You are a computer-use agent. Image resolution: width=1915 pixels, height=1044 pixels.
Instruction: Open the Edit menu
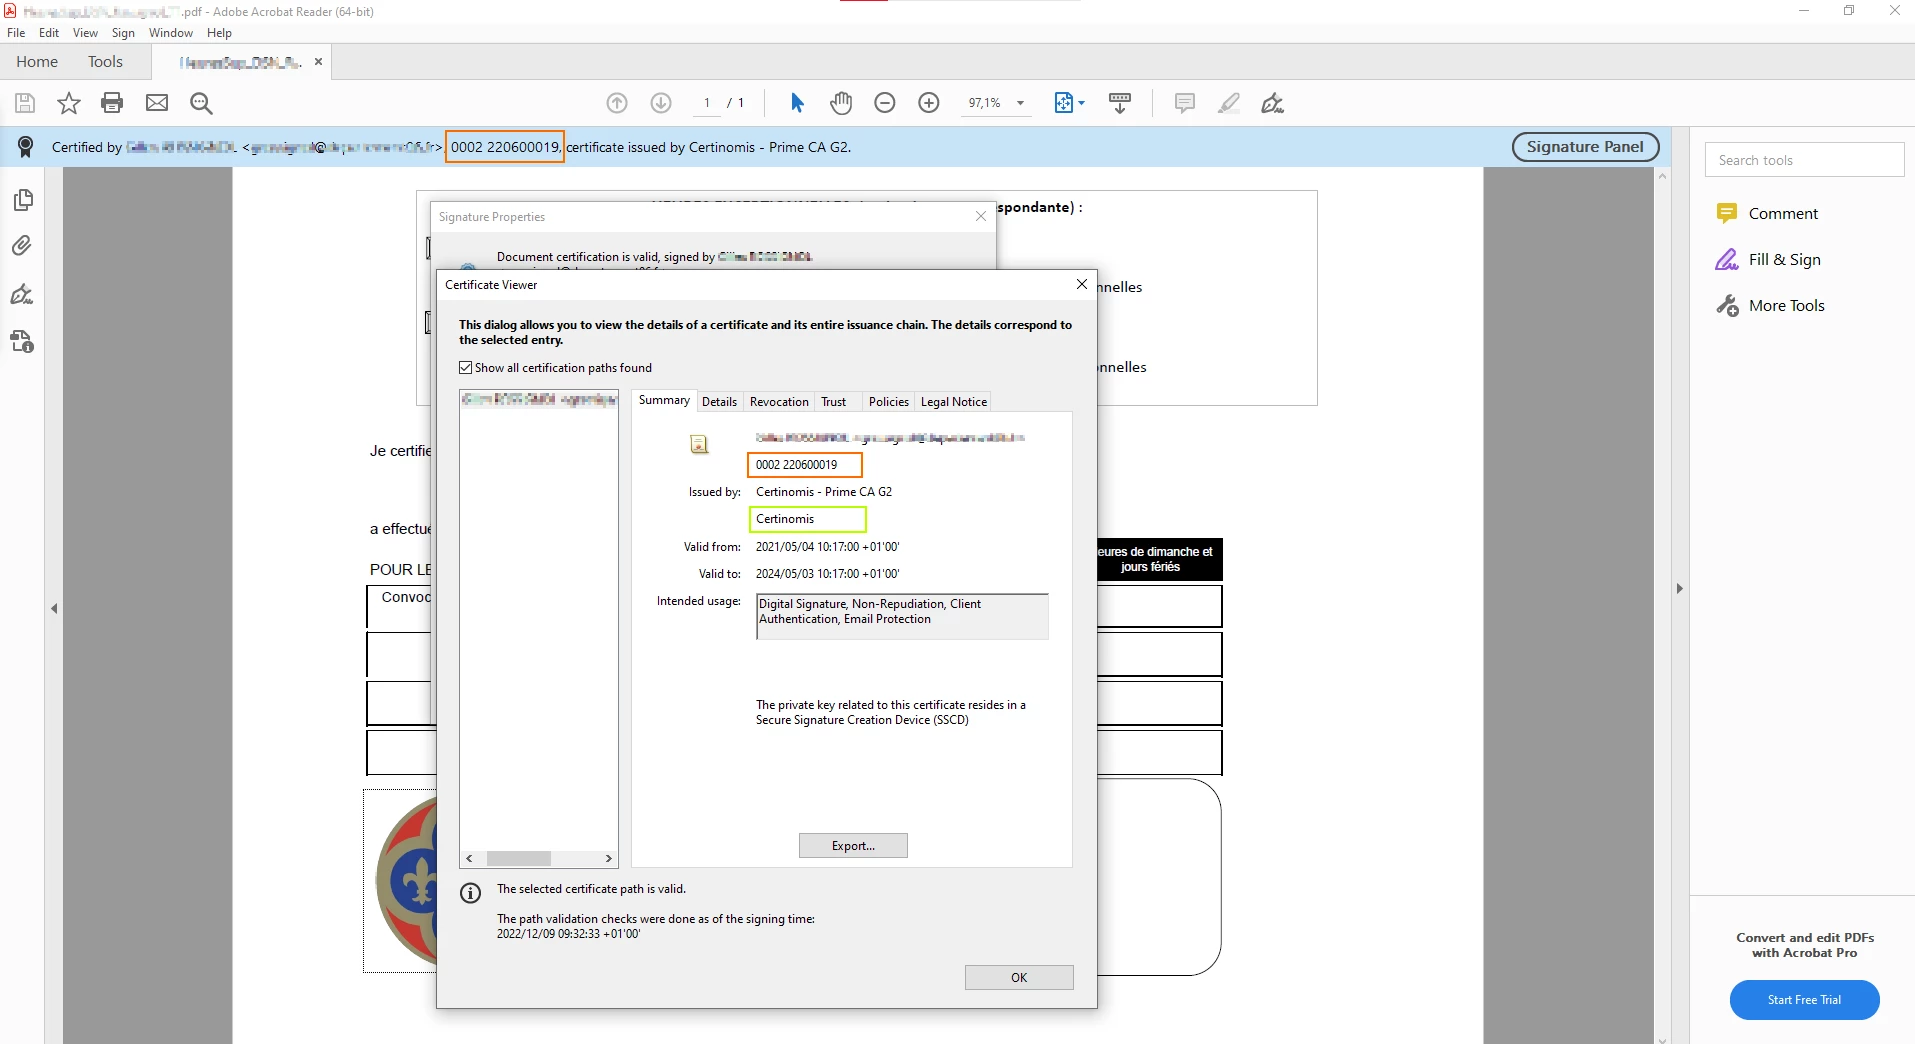pos(49,33)
